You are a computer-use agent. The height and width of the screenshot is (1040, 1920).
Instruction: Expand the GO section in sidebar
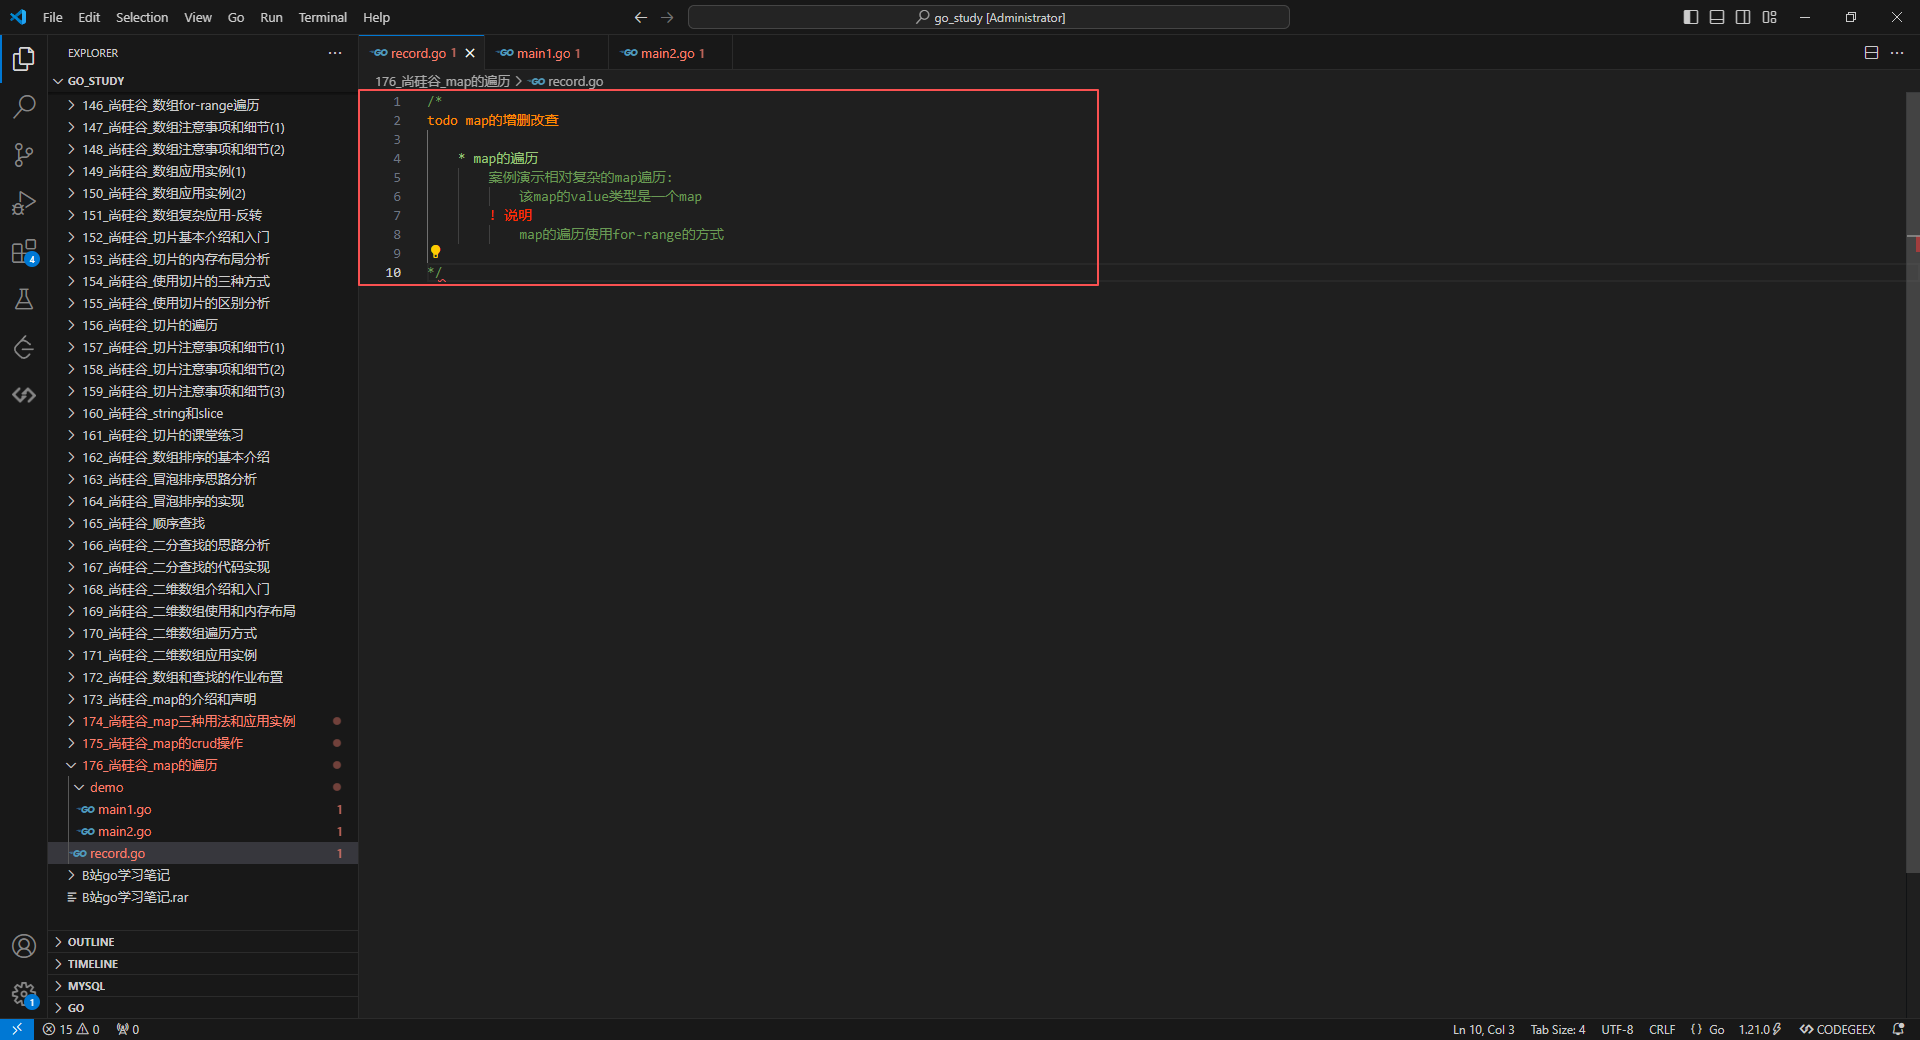click(x=203, y=1008)
